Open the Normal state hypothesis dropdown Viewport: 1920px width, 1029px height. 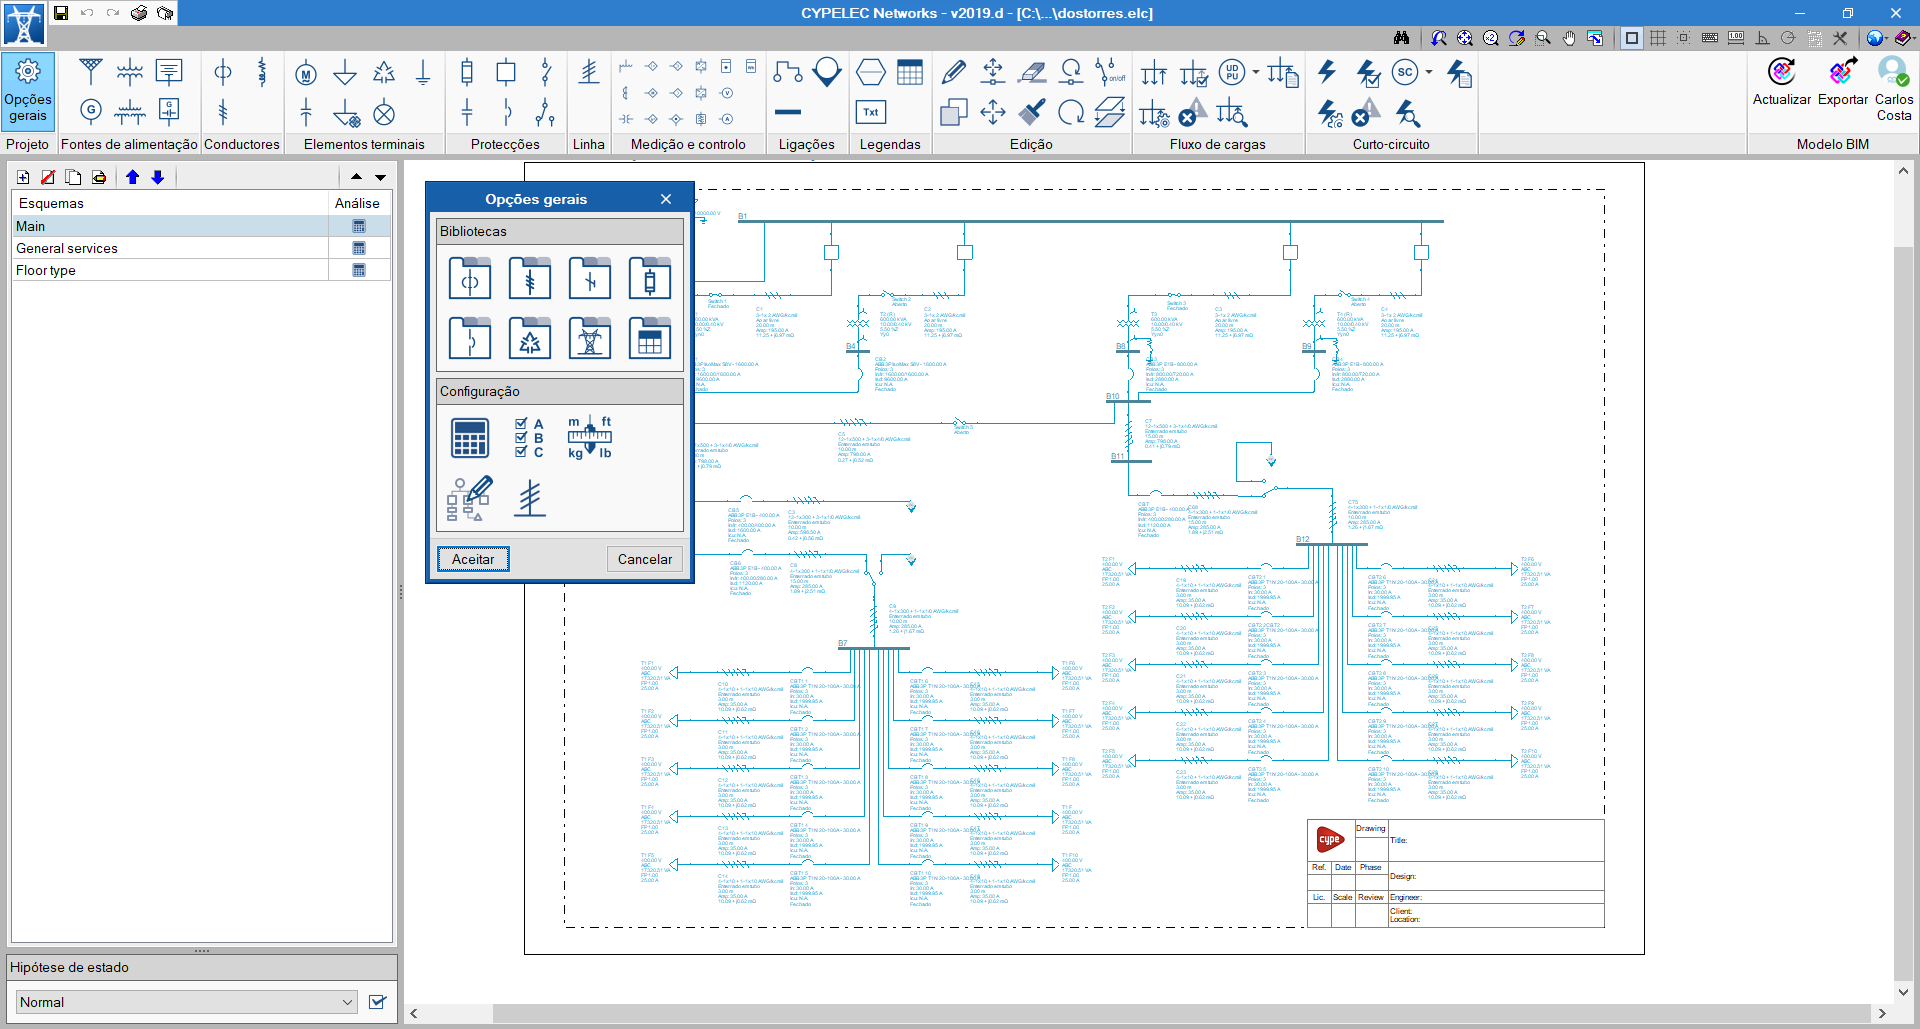click(x=187, y=1002)
